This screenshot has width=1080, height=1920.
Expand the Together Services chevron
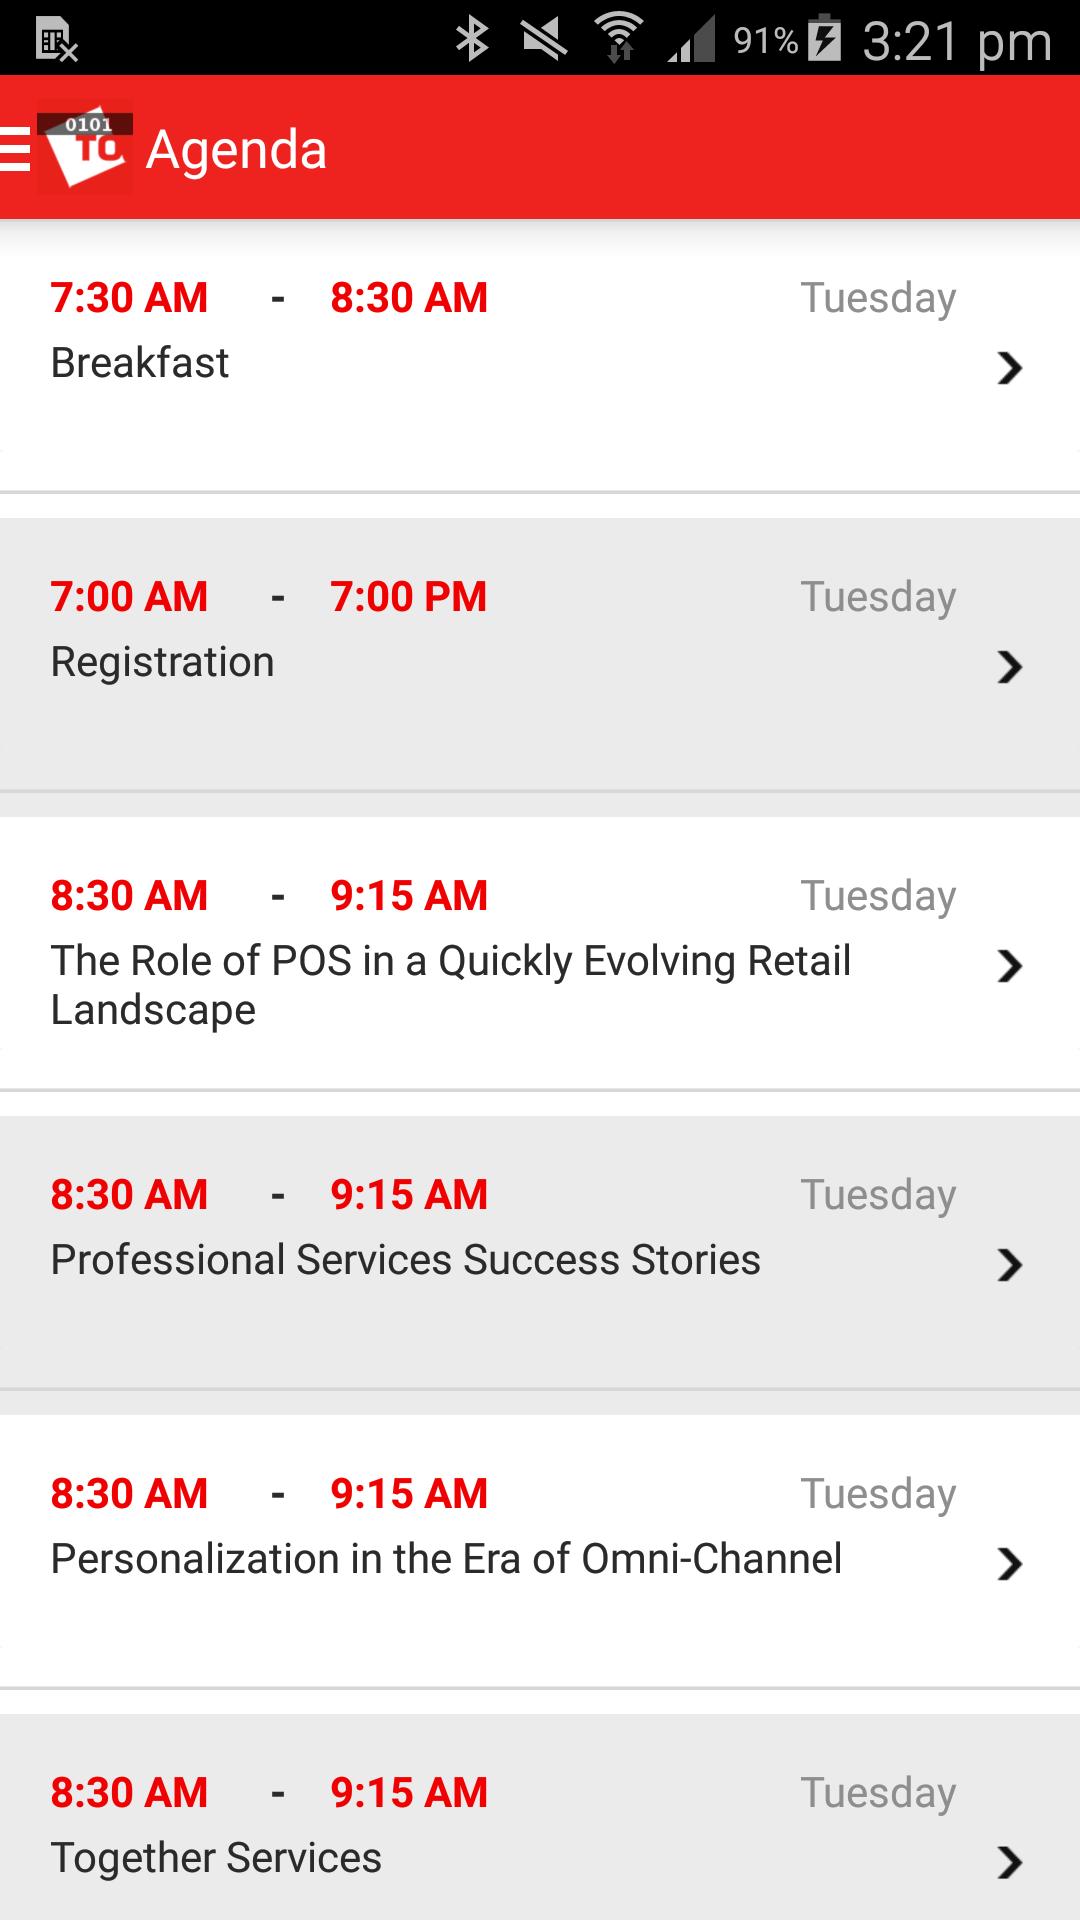tap(1010, 1862)
